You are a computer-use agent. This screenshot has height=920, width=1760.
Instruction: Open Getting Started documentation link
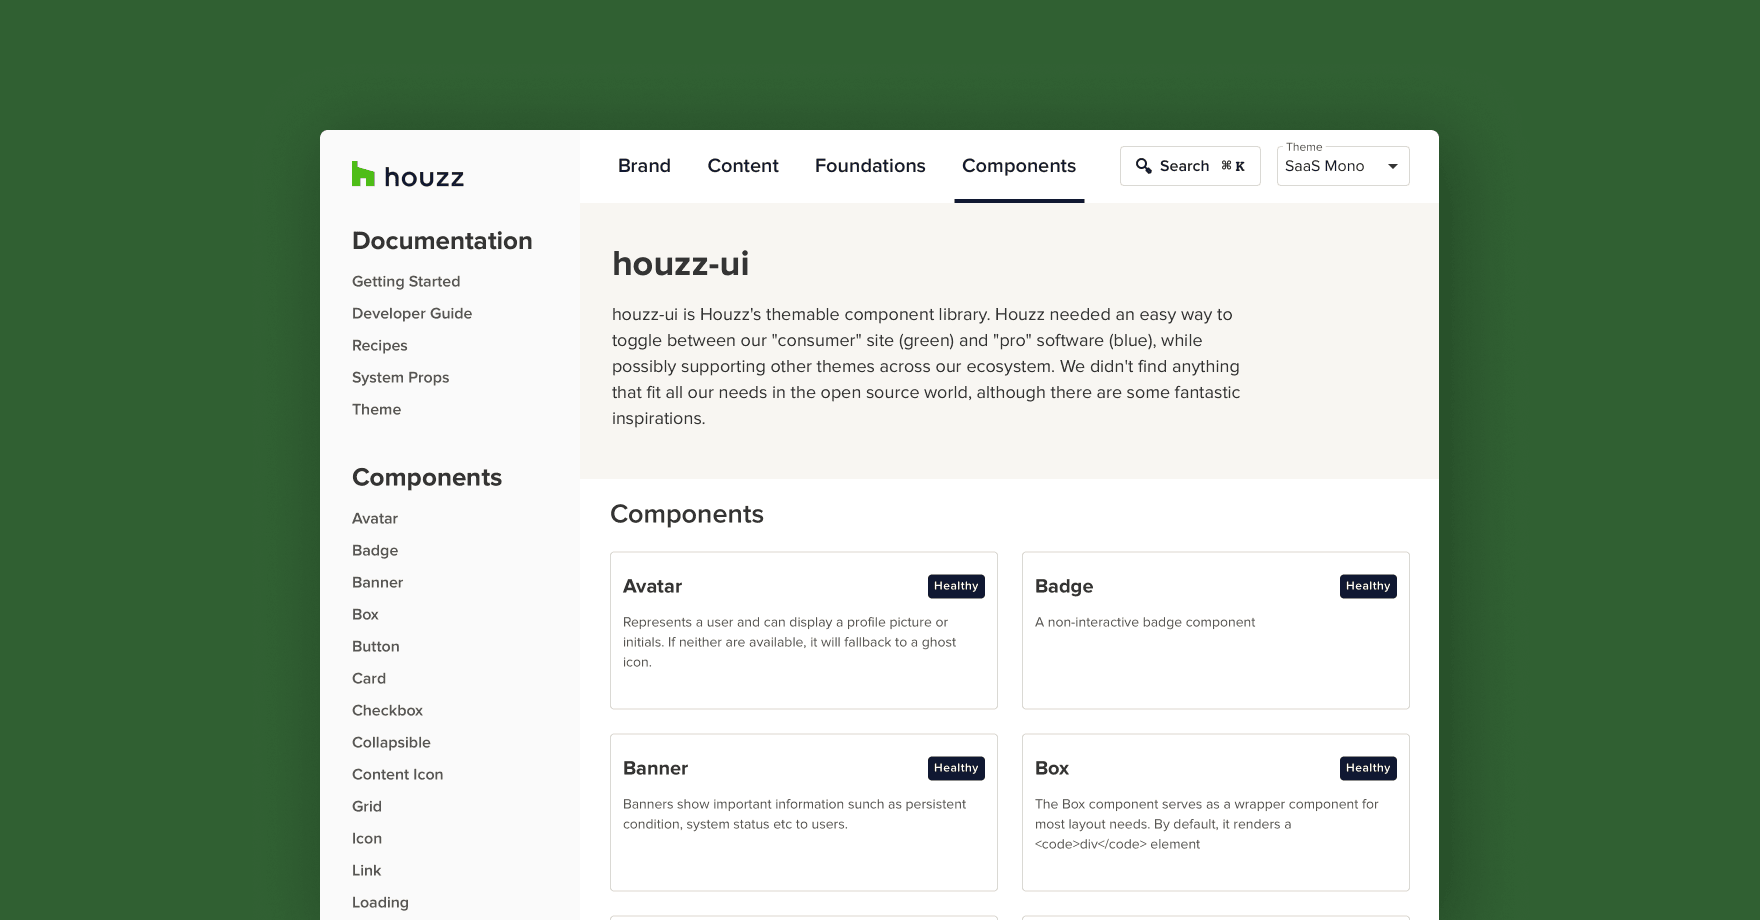[x=406, y=282]
